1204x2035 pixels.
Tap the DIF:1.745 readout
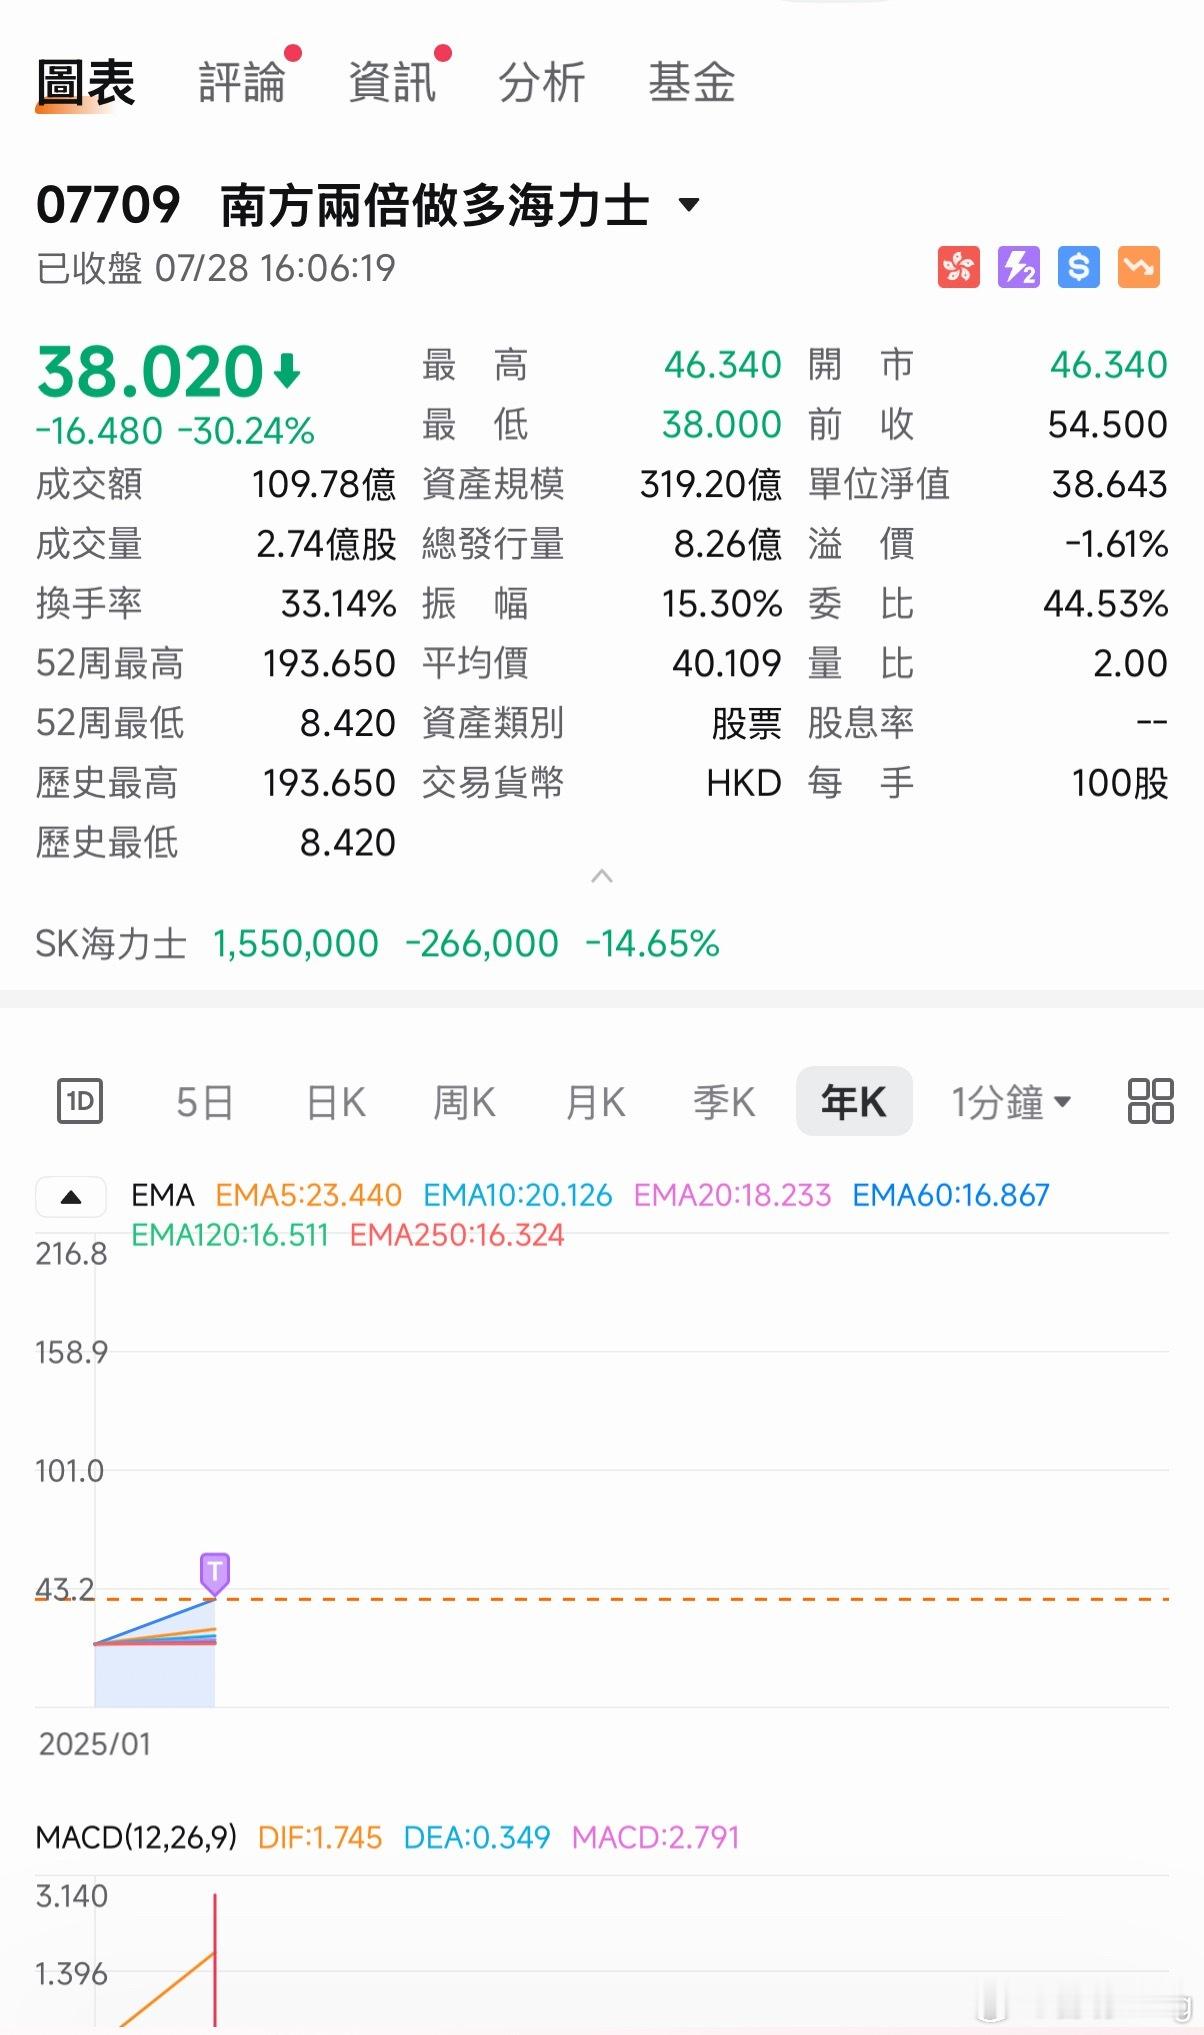pos(320,1837)
